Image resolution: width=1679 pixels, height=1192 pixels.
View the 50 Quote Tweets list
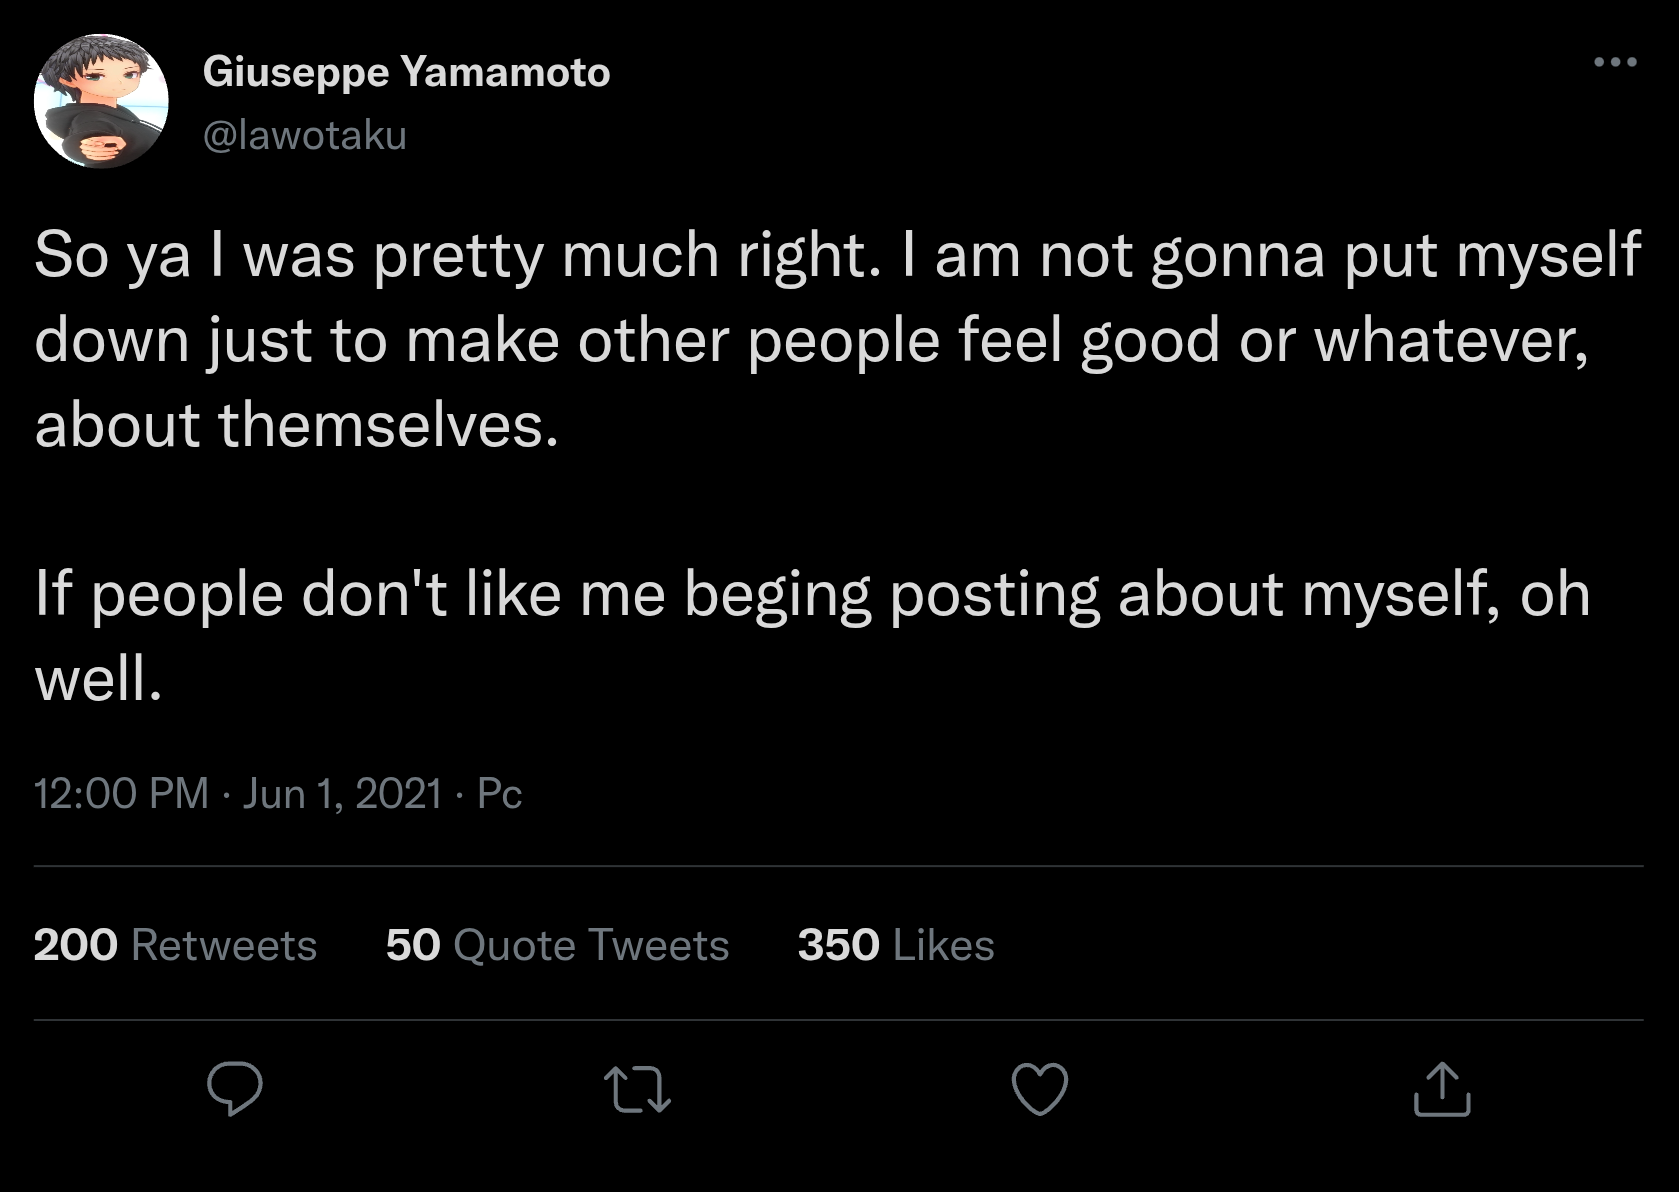(557, 945)
